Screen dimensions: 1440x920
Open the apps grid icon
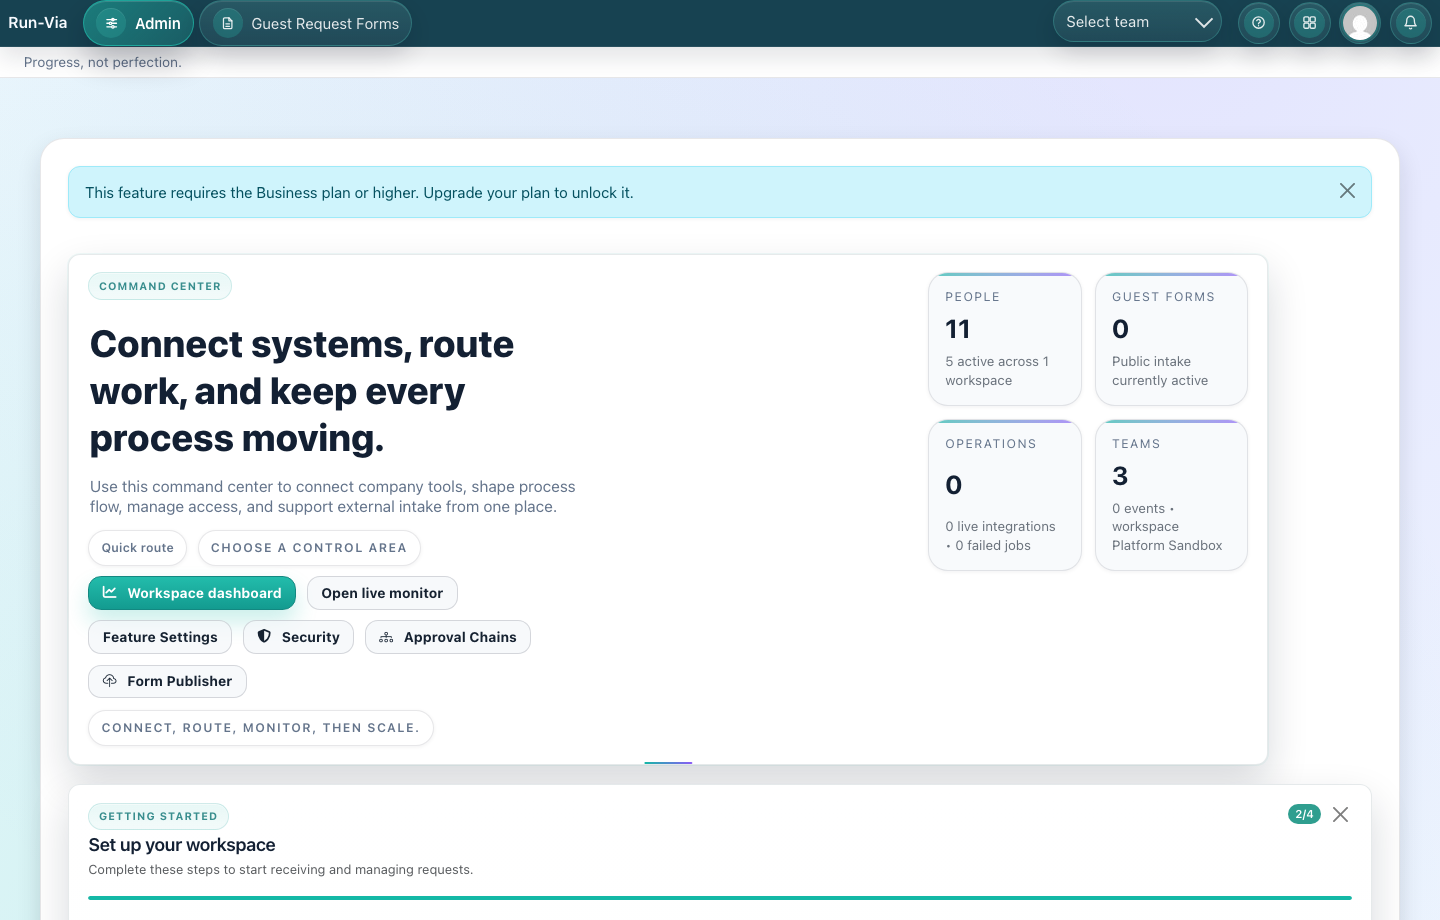click(1309, 23)
